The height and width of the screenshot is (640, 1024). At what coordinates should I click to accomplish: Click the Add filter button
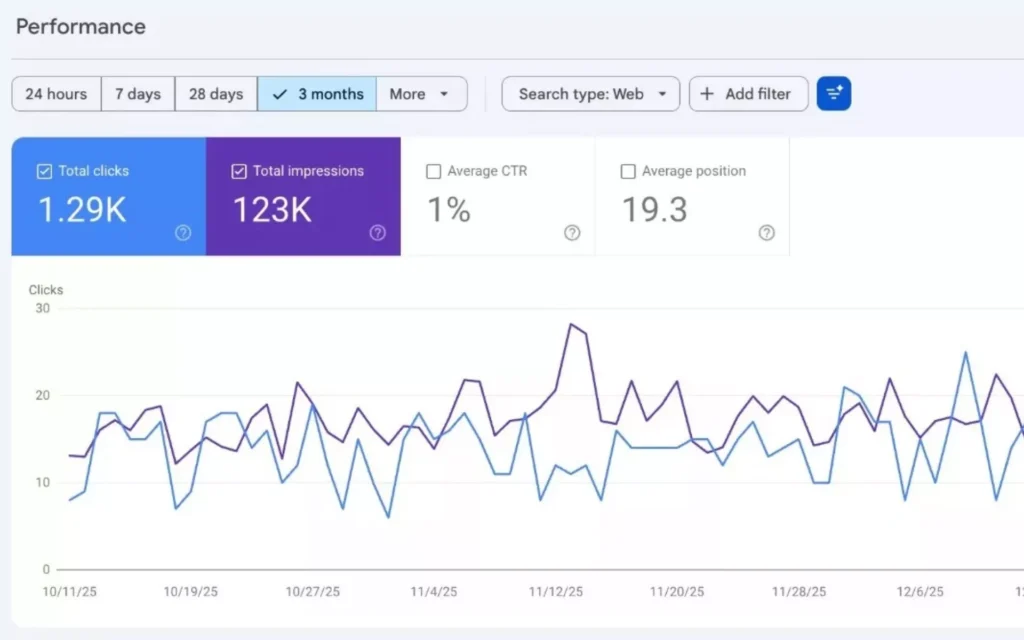pyautogui.click(x=748, y=93)
